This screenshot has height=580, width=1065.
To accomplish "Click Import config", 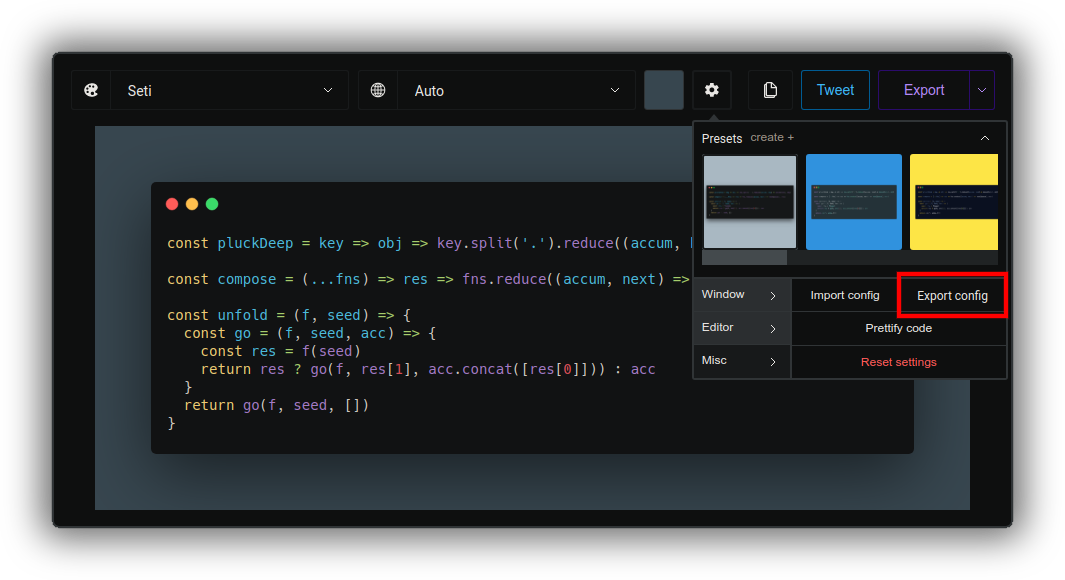I will point(845,295).
